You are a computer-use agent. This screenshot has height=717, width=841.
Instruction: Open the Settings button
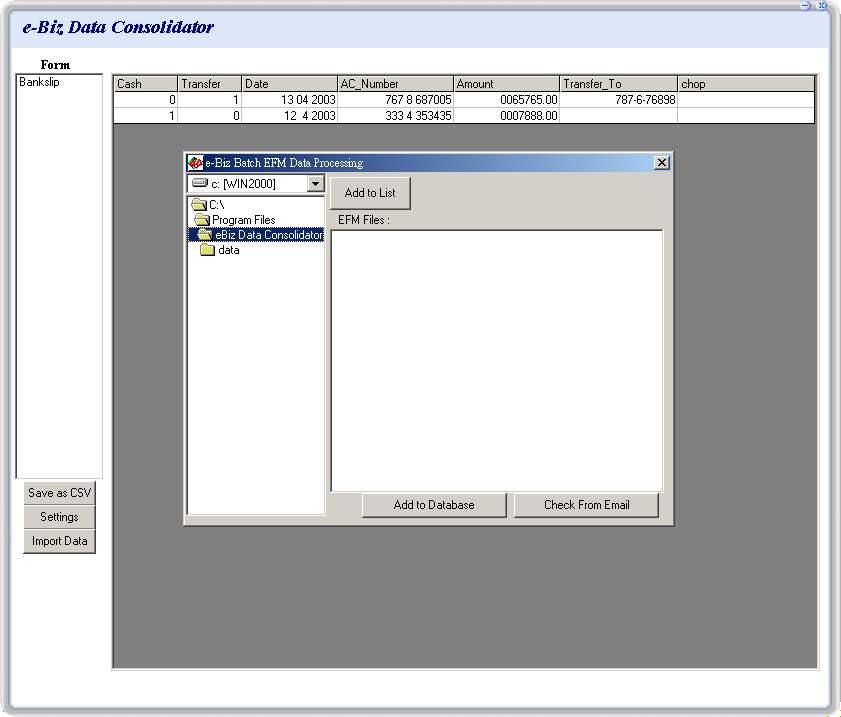coord(59,517)
